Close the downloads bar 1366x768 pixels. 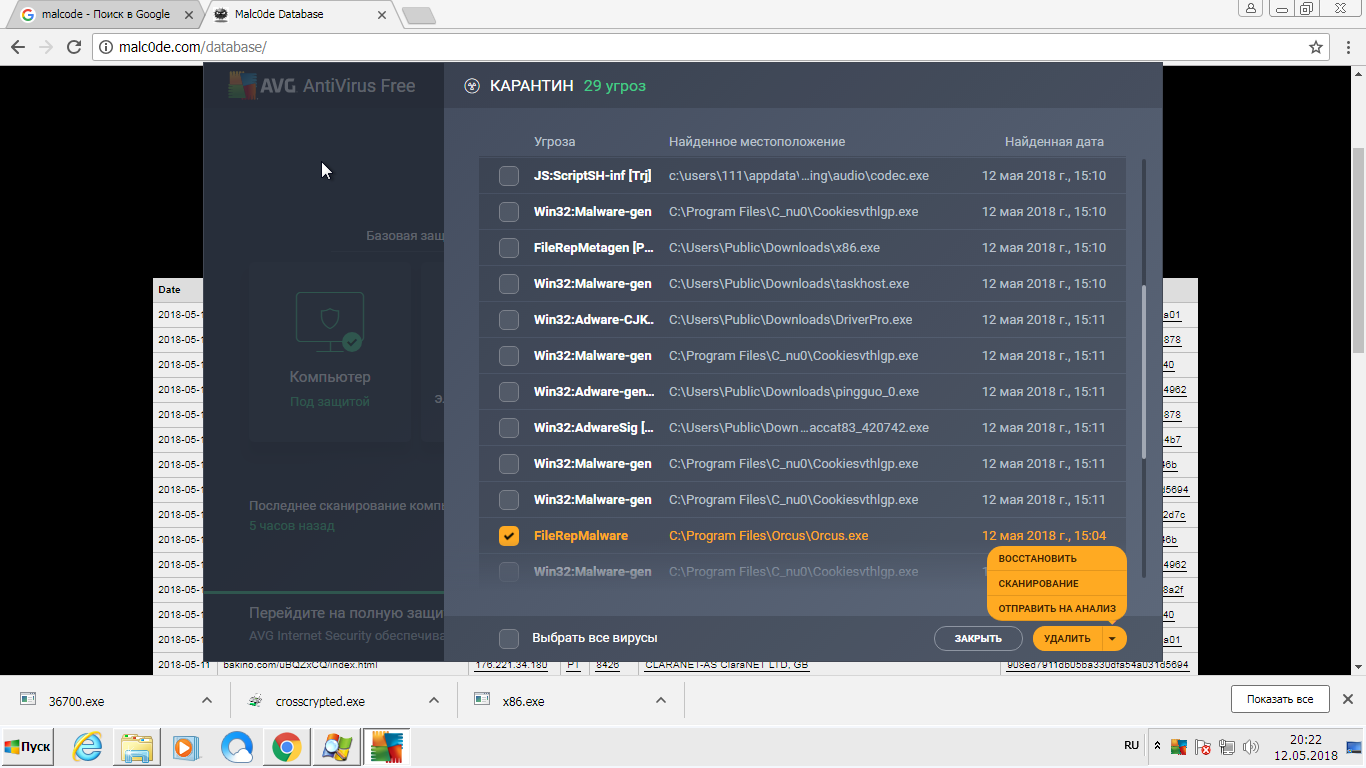[x=1347, y=699]
